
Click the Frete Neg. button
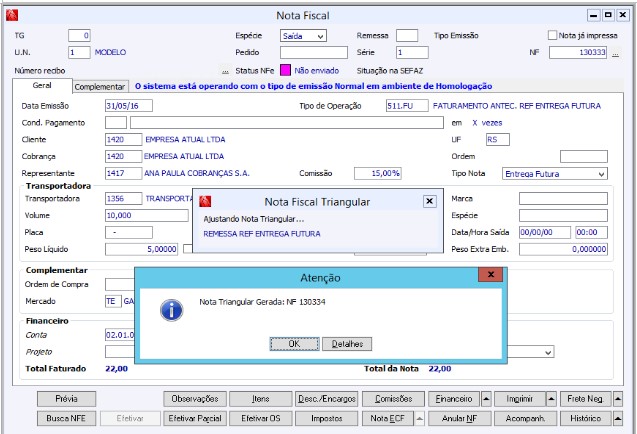[x=585, y=399]
